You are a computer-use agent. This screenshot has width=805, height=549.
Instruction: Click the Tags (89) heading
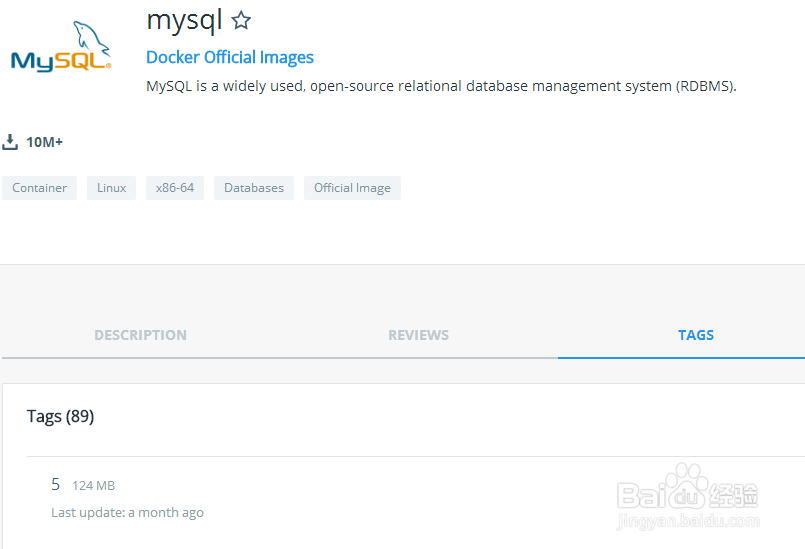tap(60, 416)
